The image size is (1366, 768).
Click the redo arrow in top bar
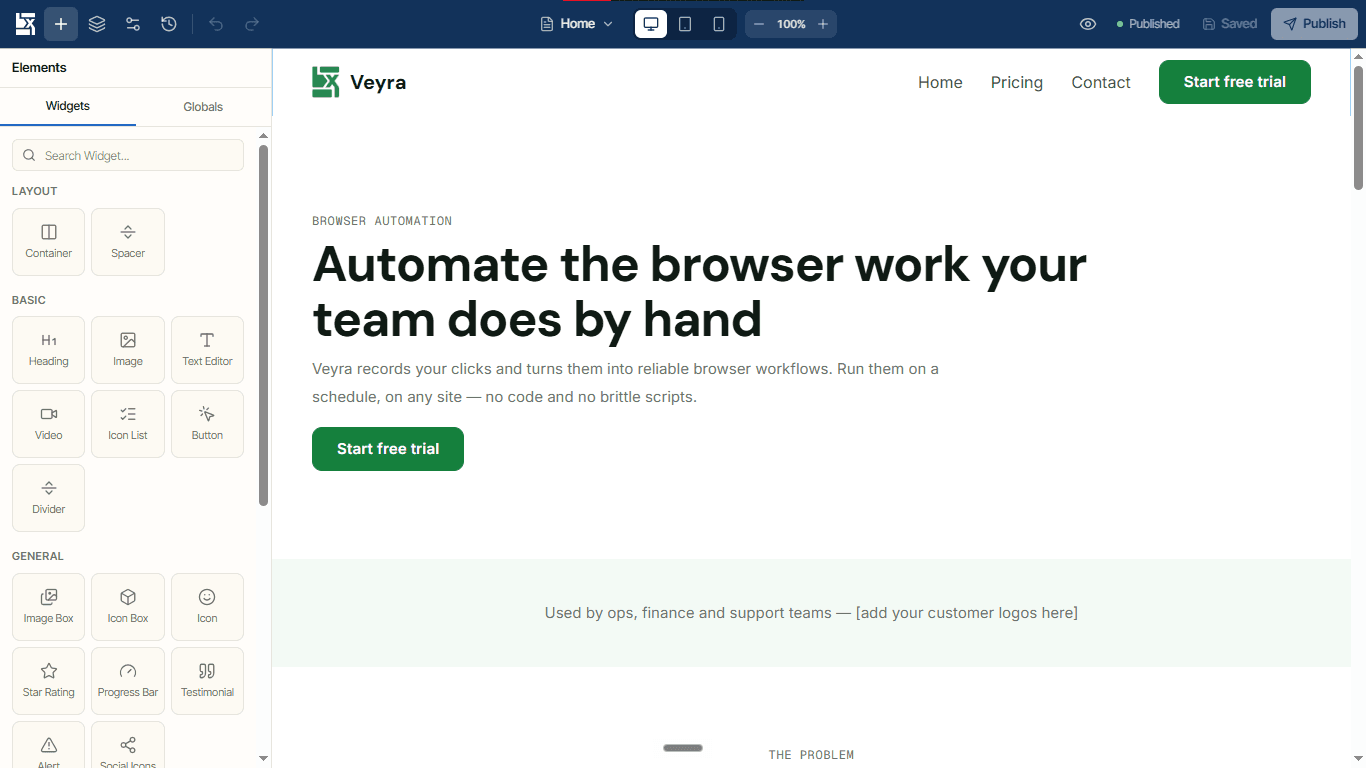[x=252, y=24]
